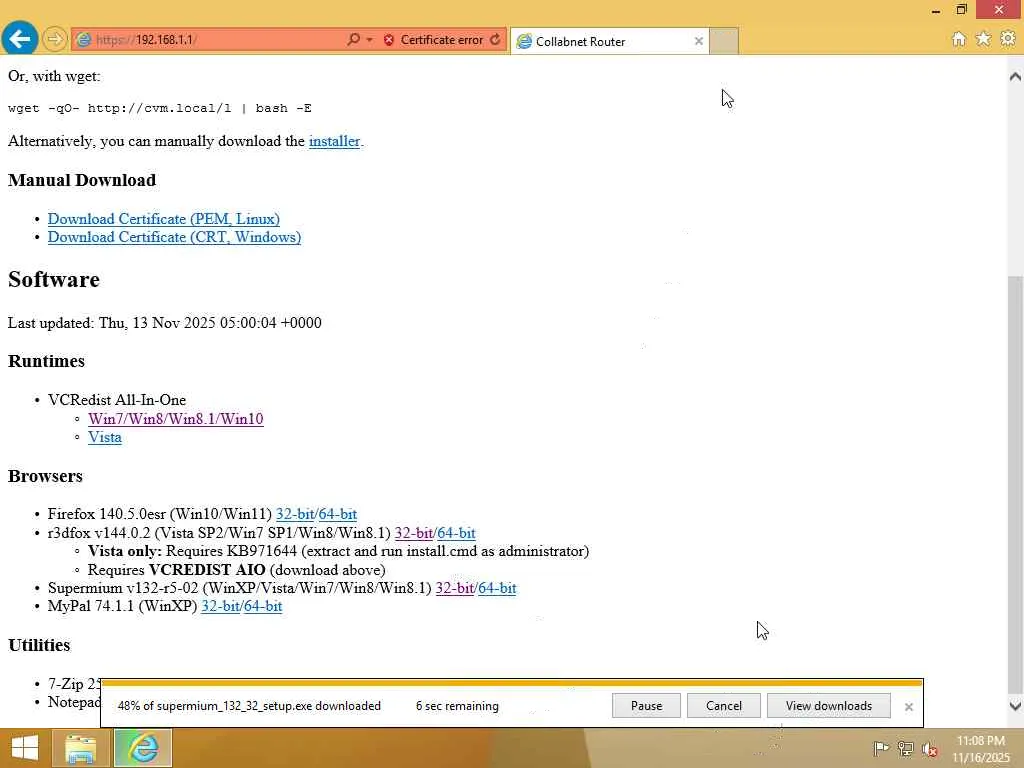Viewport: 1024px width, 768px height.
Task: Download Firefox 64-bit
Action: pos(338,514)
